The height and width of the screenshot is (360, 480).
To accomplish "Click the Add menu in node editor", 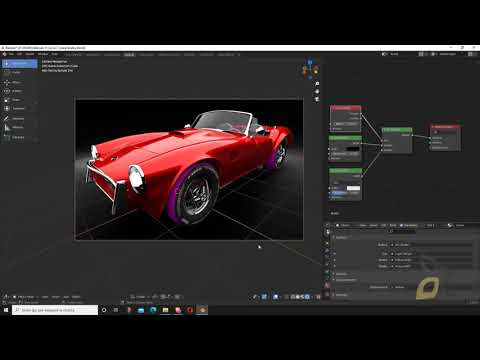I will point(384,226).
